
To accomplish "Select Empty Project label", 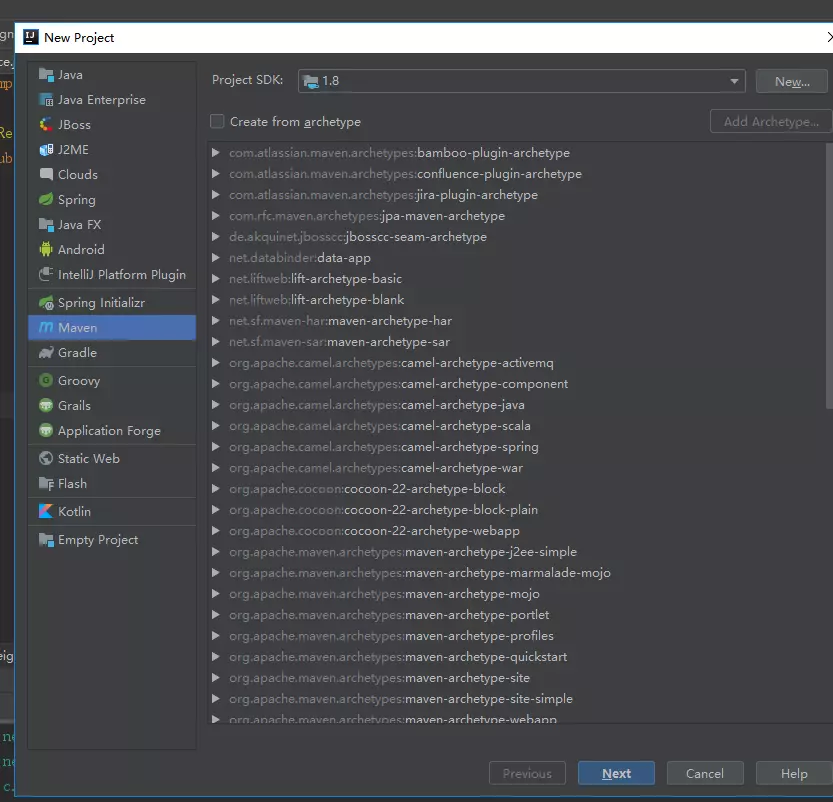I will (x=98, y=540).
